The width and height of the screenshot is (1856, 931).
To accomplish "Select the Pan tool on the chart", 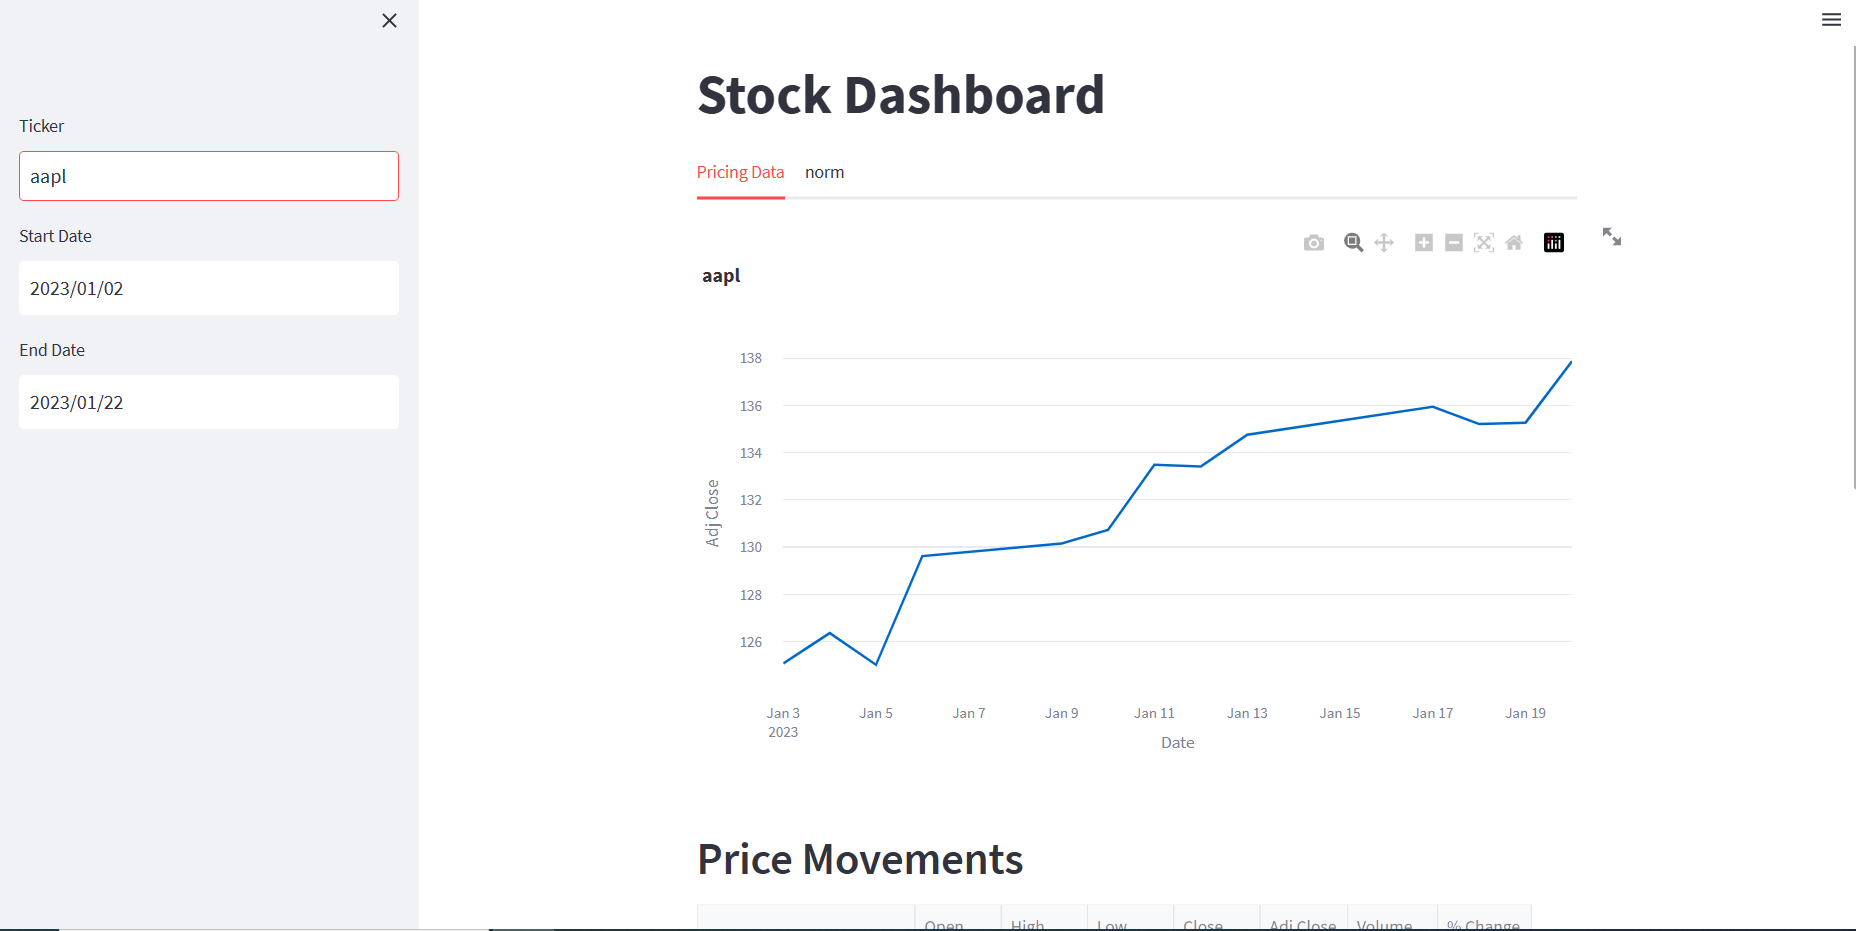I will [x=1384, y=242].
